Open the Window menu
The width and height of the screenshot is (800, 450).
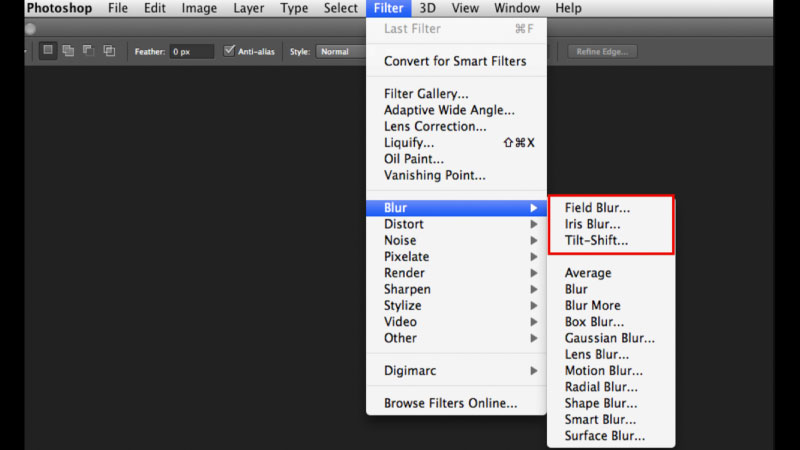(516, 8)
